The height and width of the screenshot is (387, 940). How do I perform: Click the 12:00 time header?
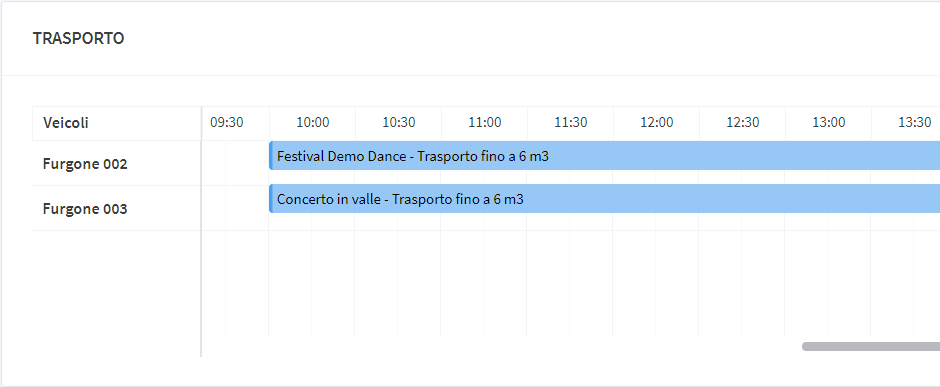click(x=656, y=123)
